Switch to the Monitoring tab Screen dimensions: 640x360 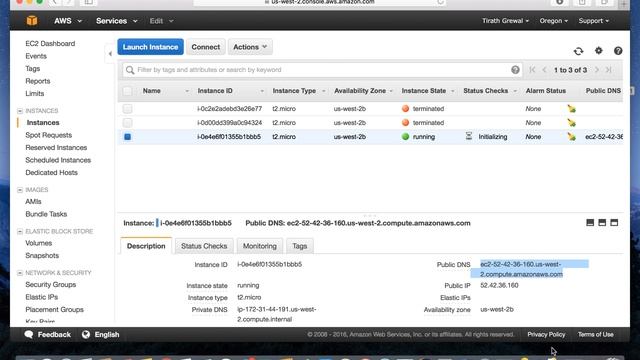coord(260,246)
